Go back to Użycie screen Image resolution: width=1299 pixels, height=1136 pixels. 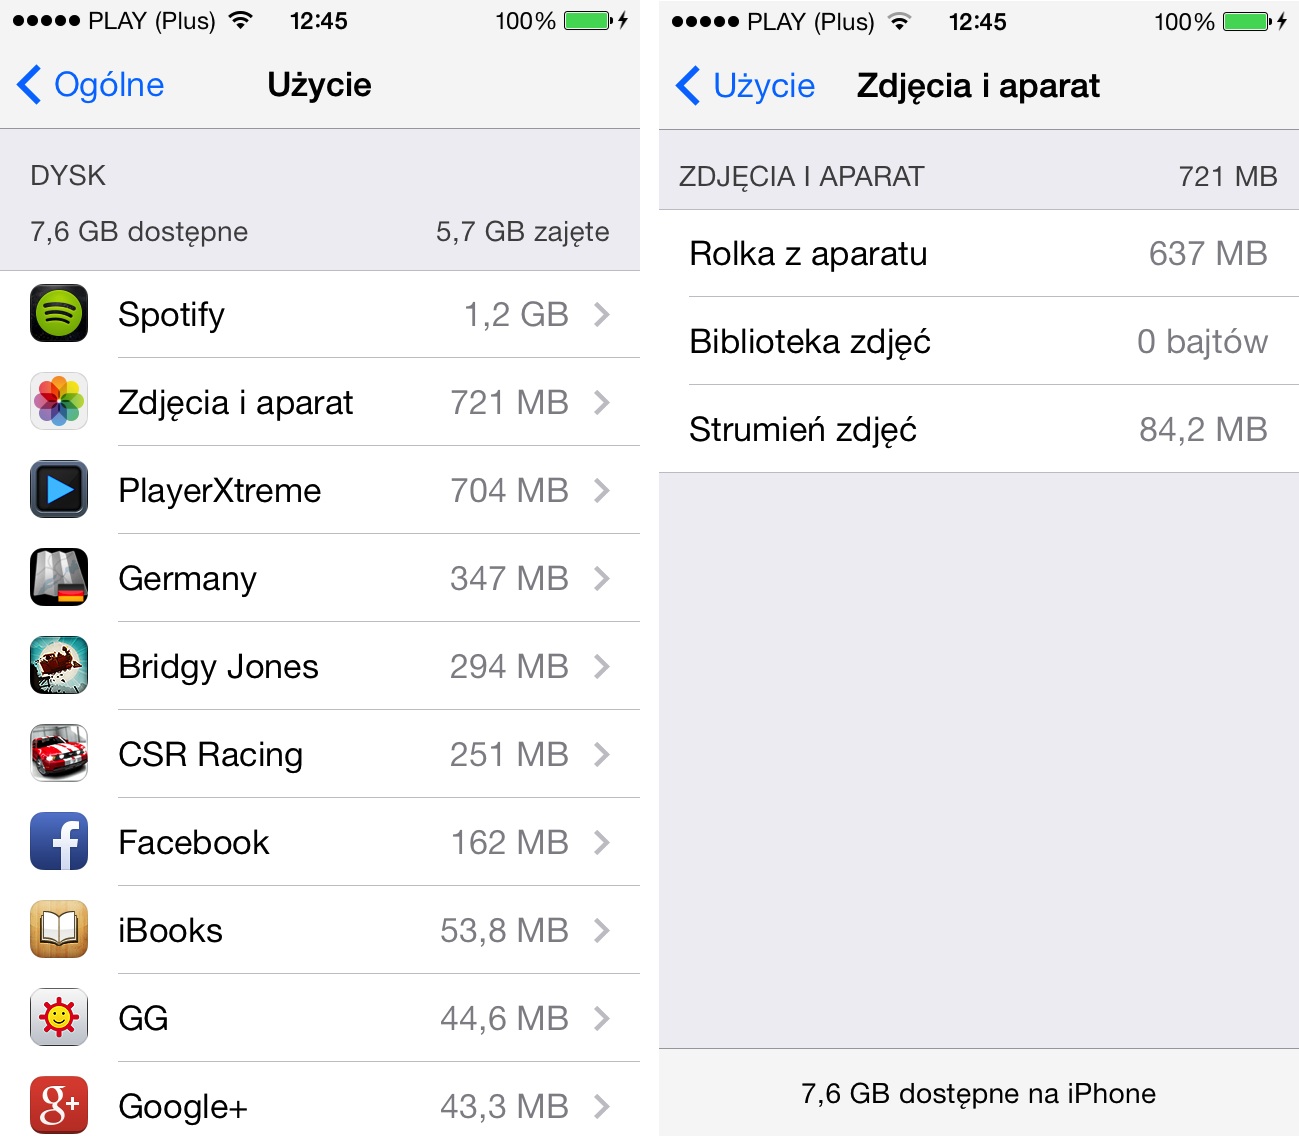click(x=746, y=86)
